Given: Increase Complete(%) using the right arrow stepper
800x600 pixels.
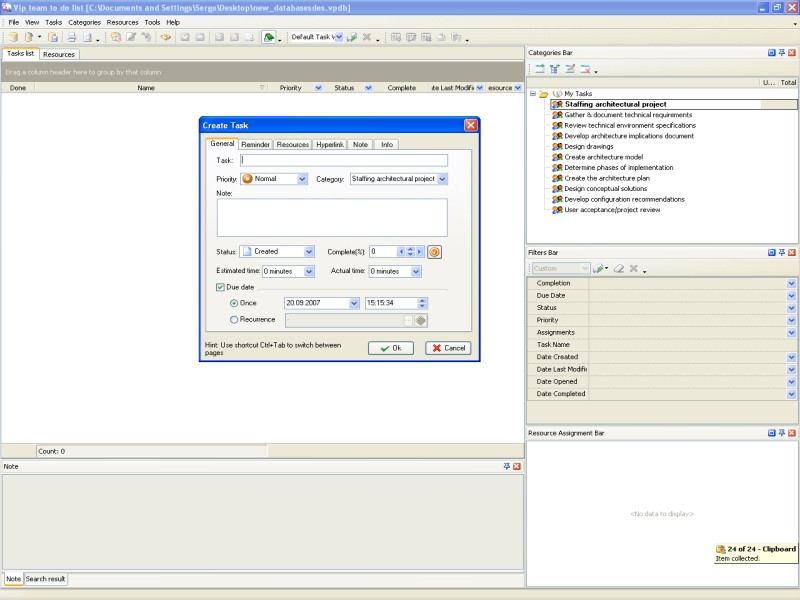Looking at the screenshot, I should point(420,252).
